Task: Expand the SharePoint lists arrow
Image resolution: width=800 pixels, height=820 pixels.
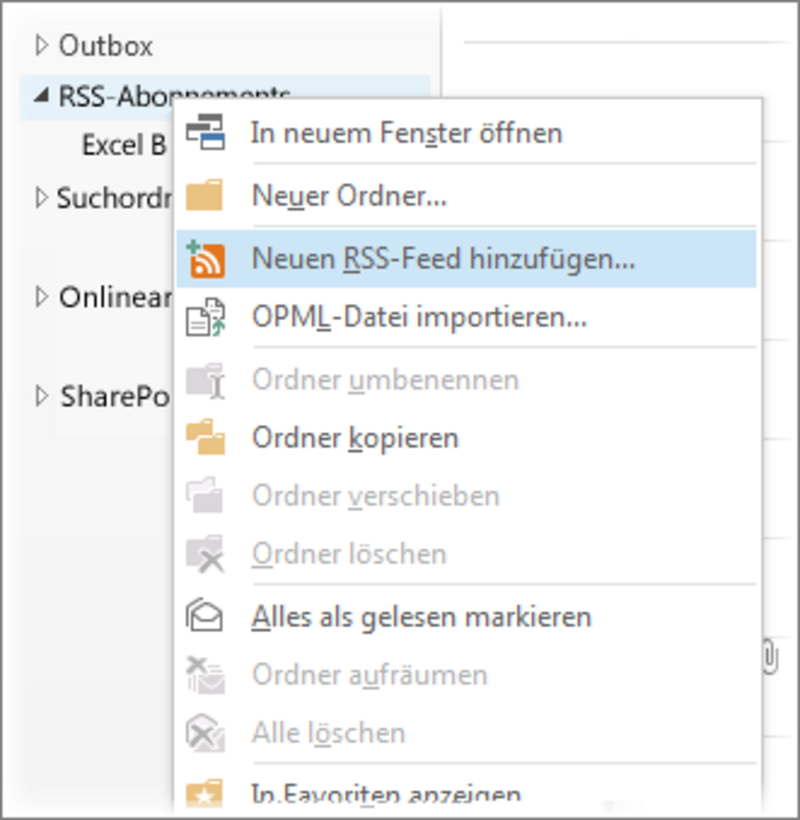Action: tap(41, 396)
